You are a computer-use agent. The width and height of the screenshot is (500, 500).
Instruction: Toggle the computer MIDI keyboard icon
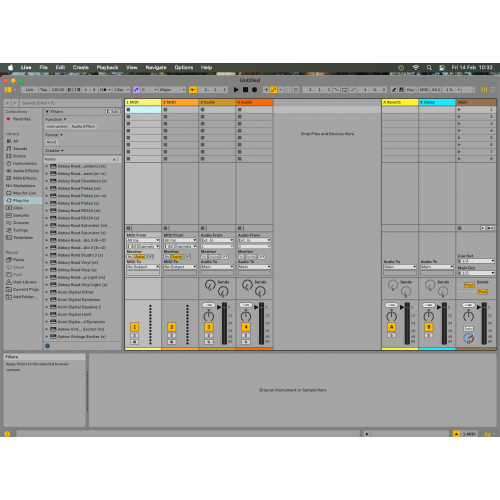click(x=401, y=90)
